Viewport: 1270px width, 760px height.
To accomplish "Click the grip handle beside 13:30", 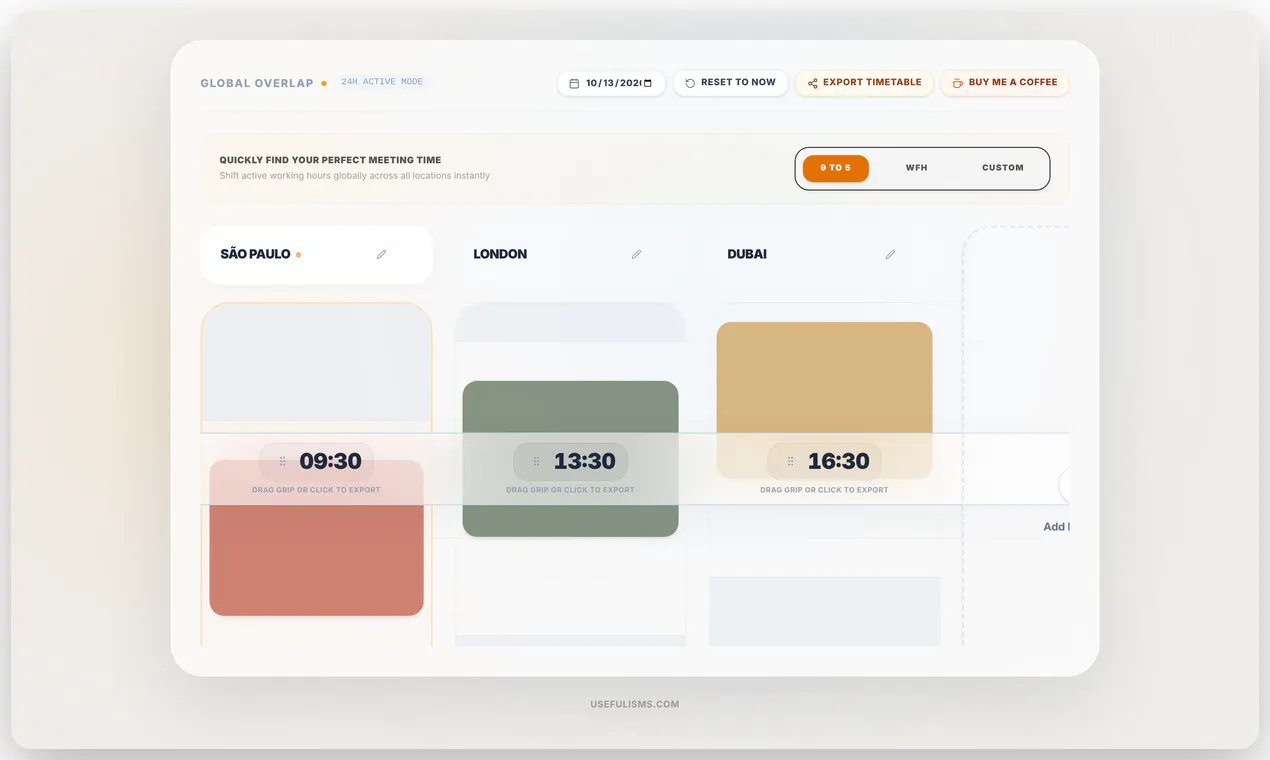I will click(537, 461).
